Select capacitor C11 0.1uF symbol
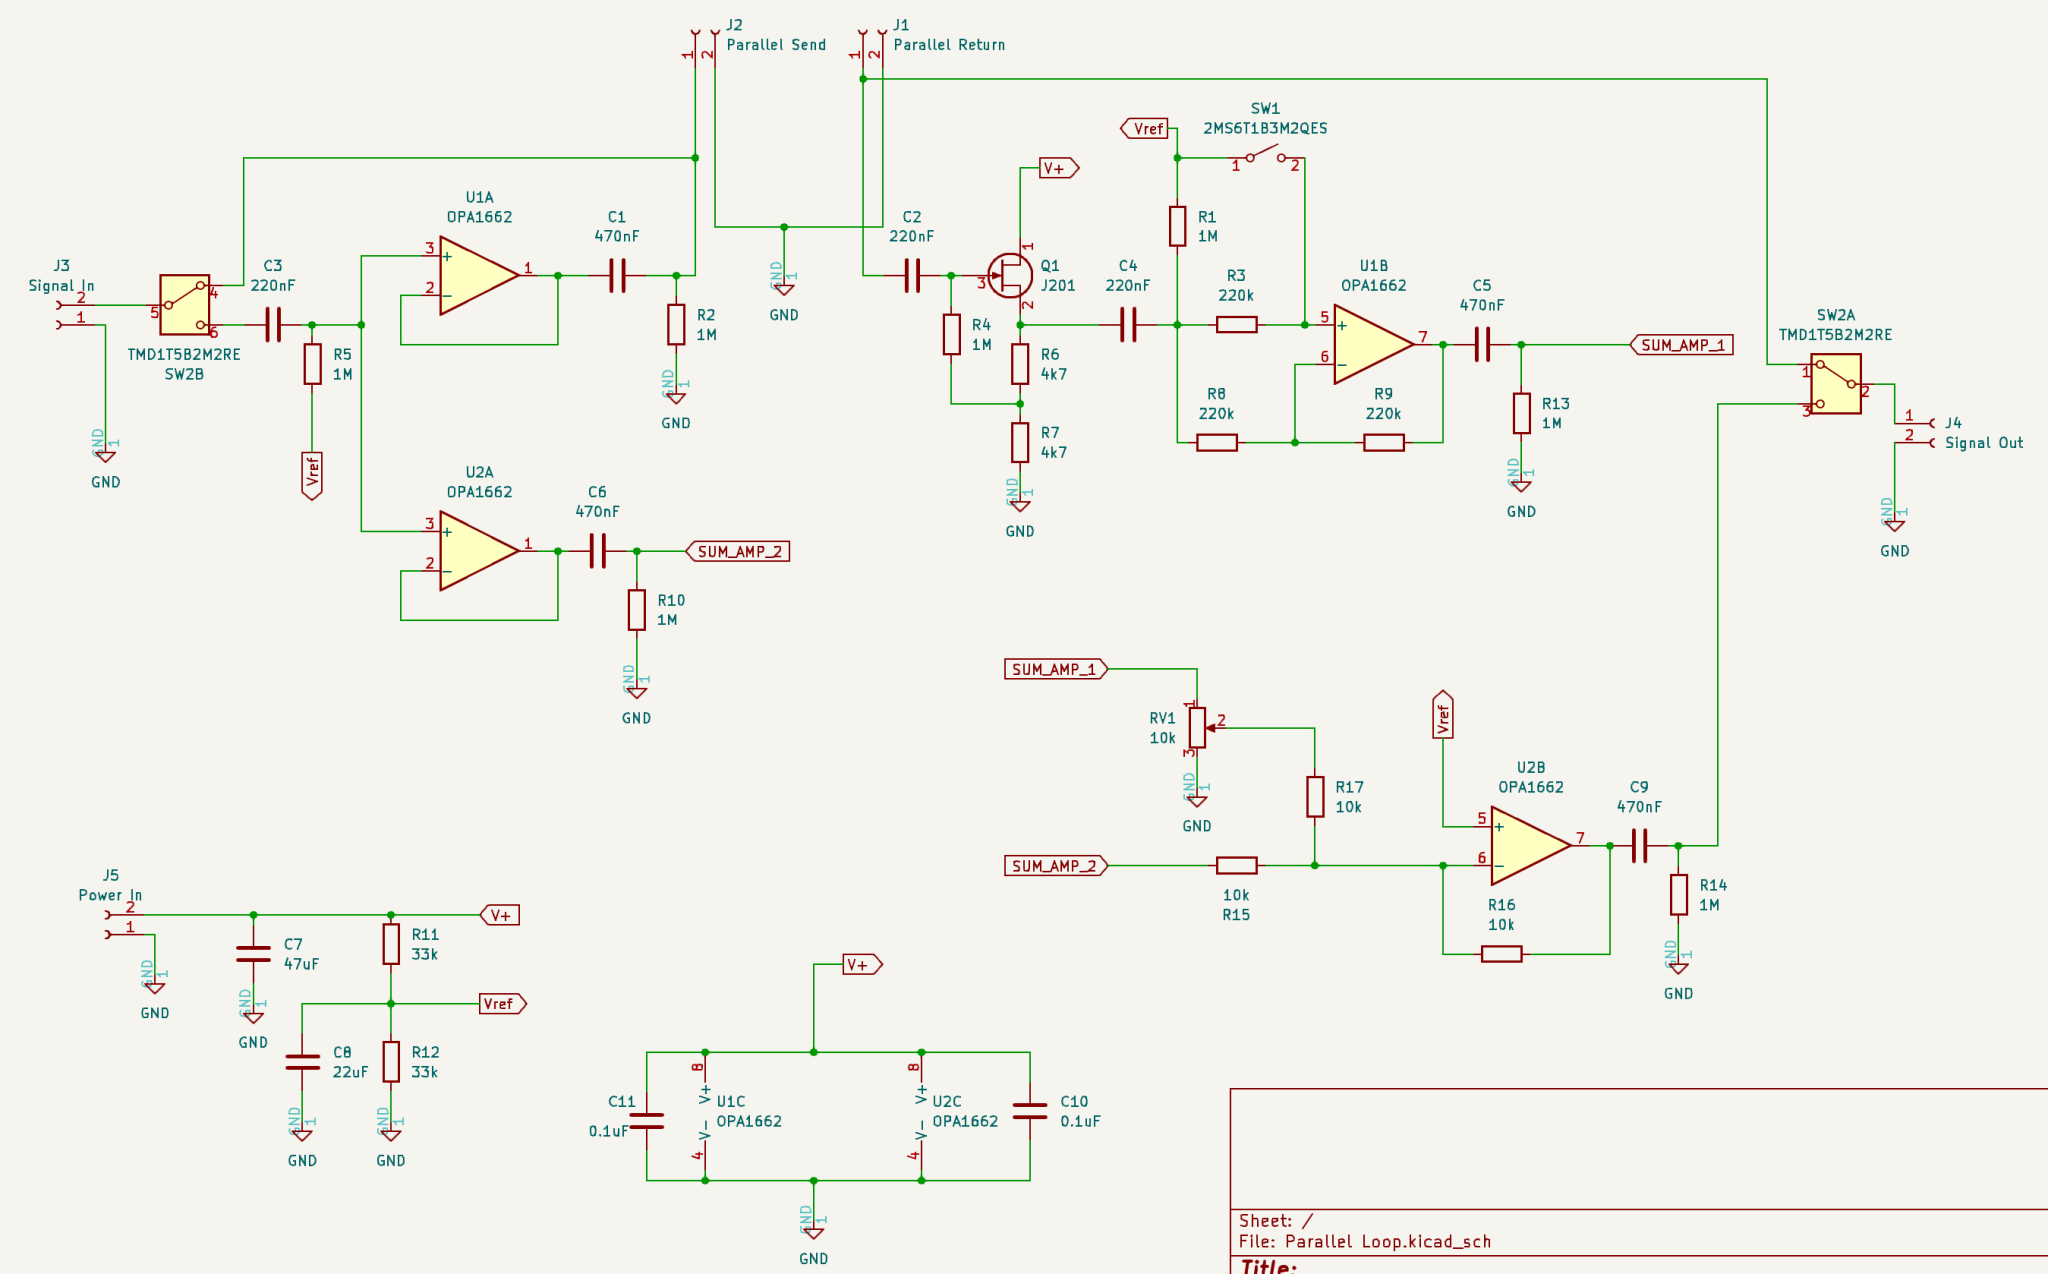2048x1274 pixels. pyautogui.click(x=647, y=1121)
